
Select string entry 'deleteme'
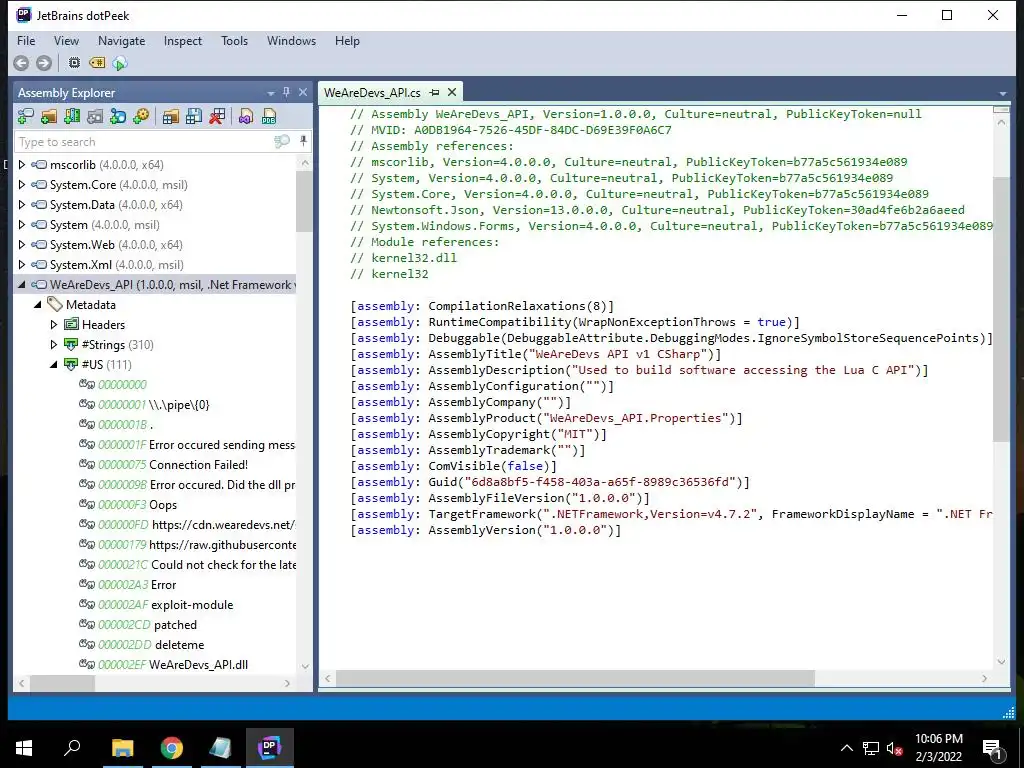pos(180,645)
